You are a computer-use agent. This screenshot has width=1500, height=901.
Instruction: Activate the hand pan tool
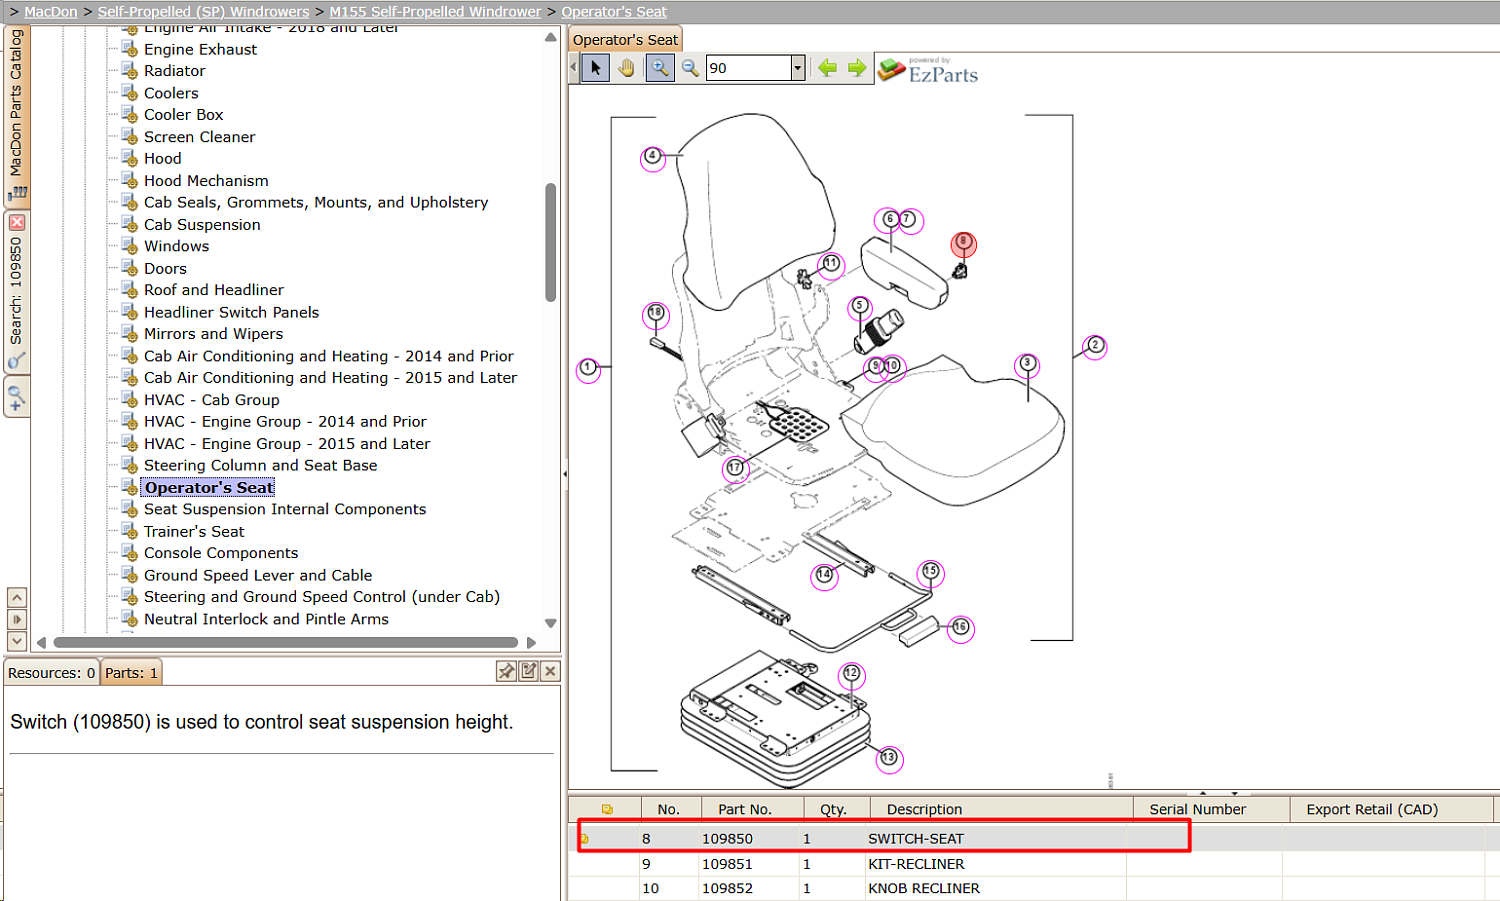(x=627, y=68)
